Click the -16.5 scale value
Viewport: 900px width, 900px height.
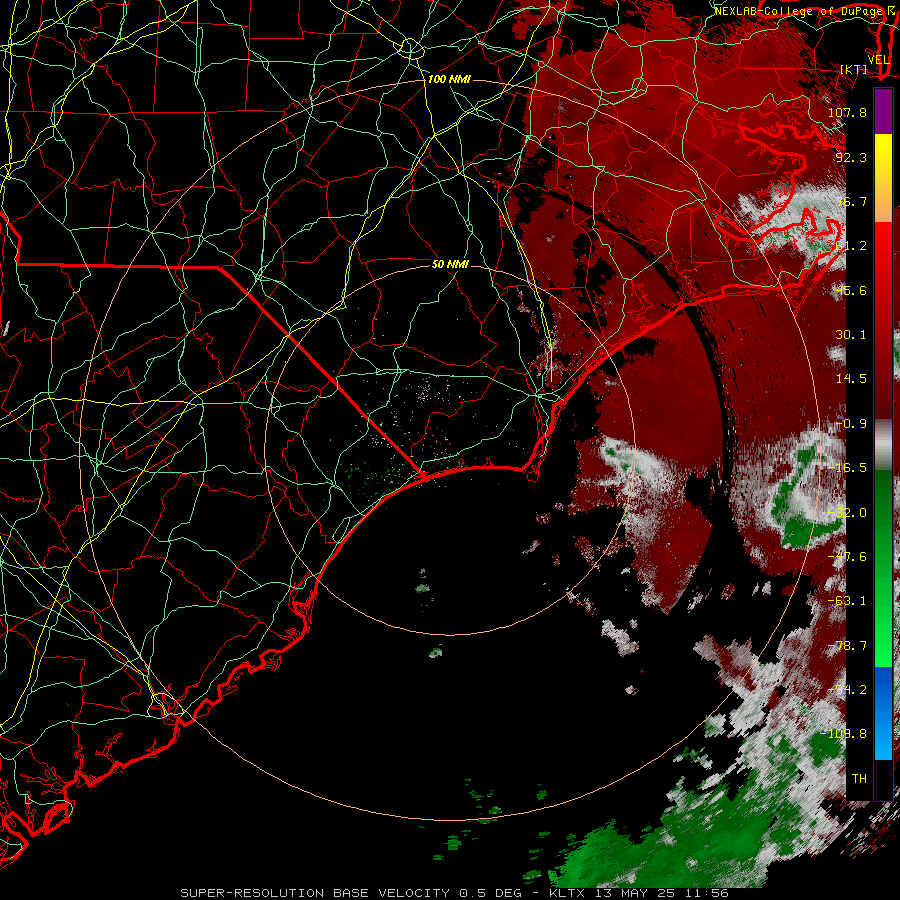tap(847, 468)
